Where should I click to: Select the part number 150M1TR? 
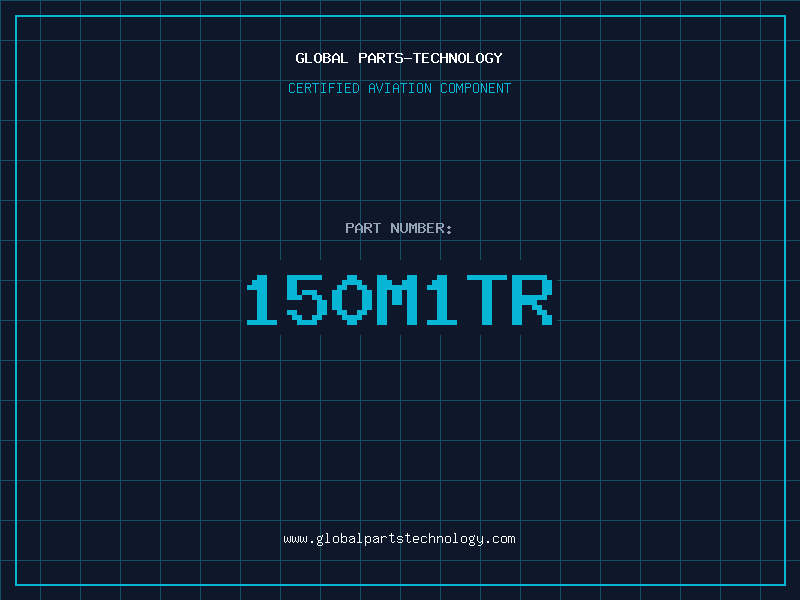click(x=399, y=299)
